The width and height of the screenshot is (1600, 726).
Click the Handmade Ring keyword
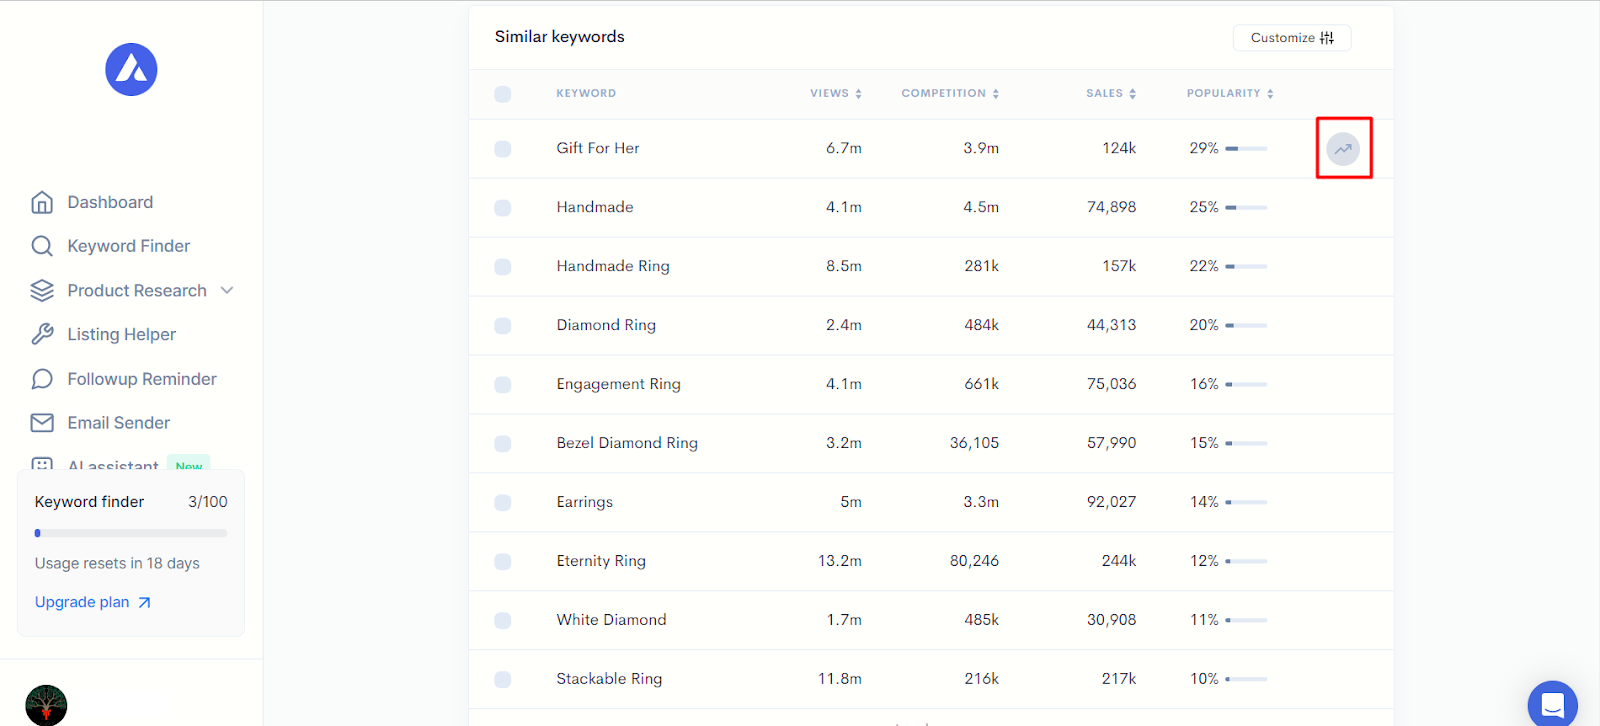[613, 266]
